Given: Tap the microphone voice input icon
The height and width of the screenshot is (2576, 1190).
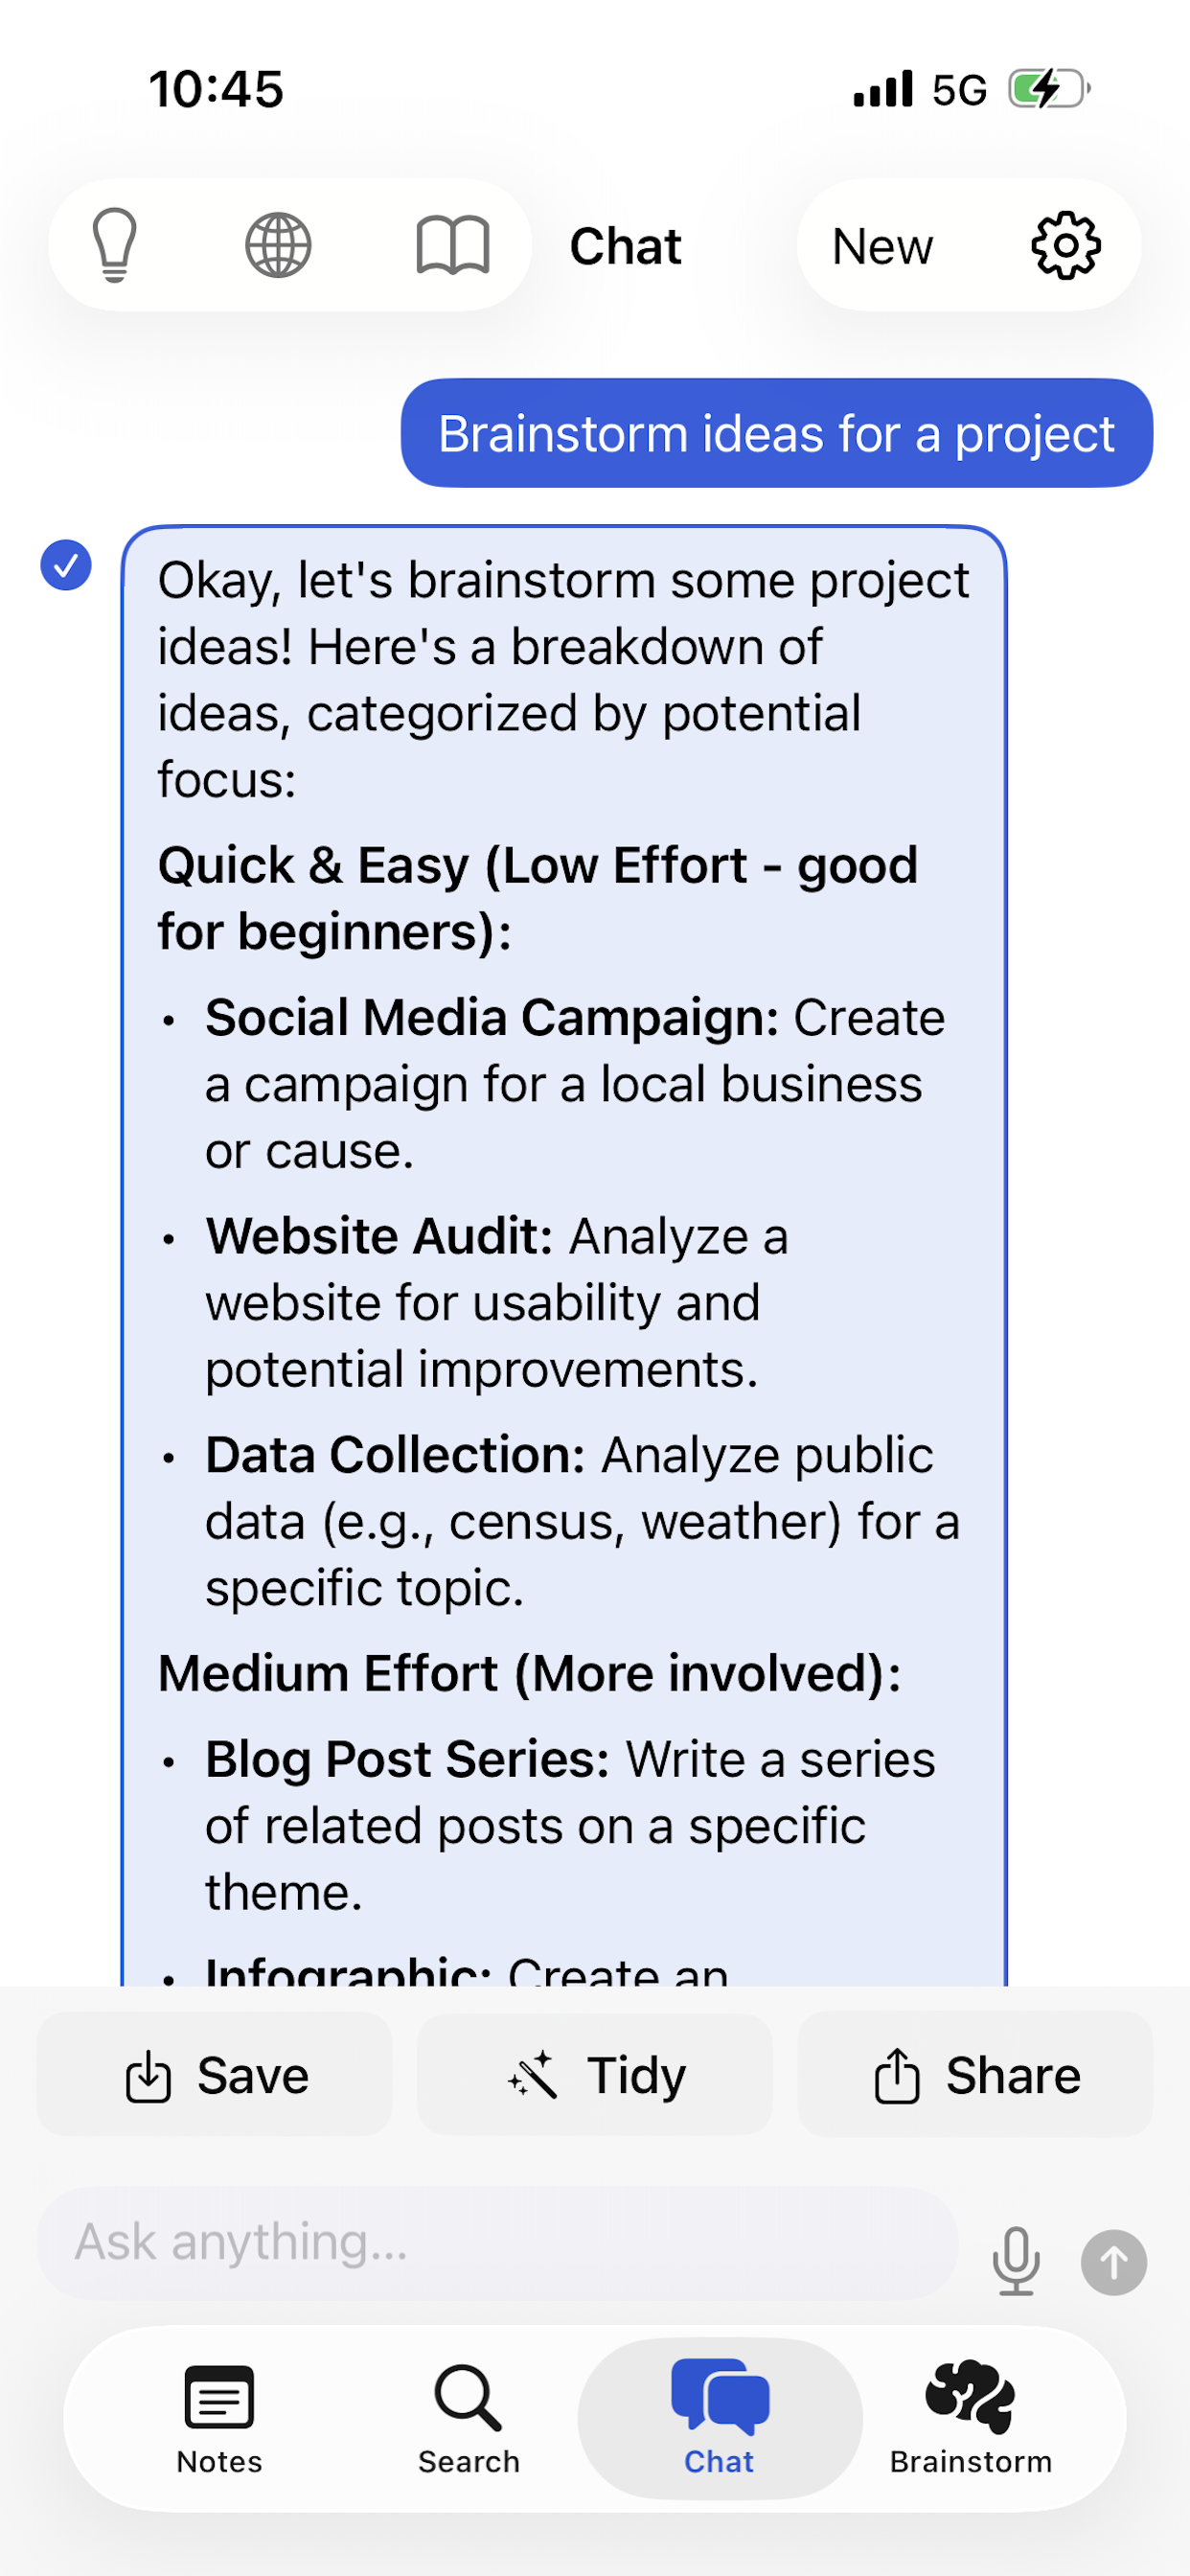Looking at the screenshot, I should (1016, 2260).
